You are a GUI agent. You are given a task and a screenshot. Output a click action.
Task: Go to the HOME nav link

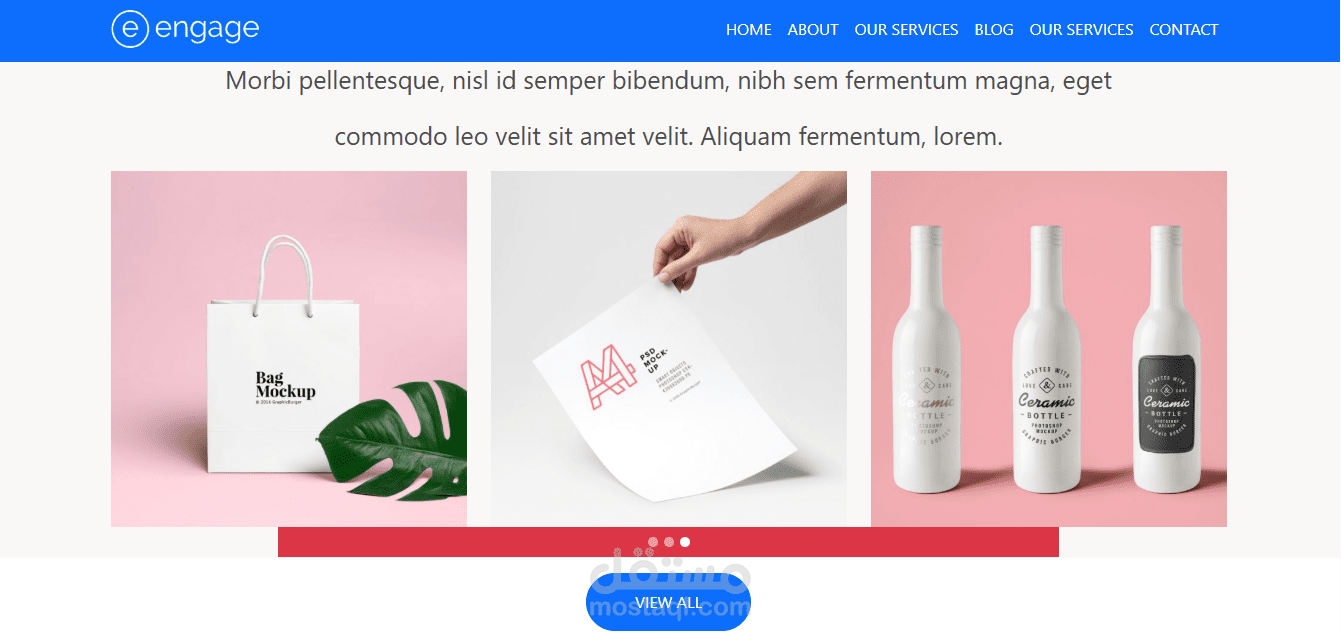coord(749,30)
